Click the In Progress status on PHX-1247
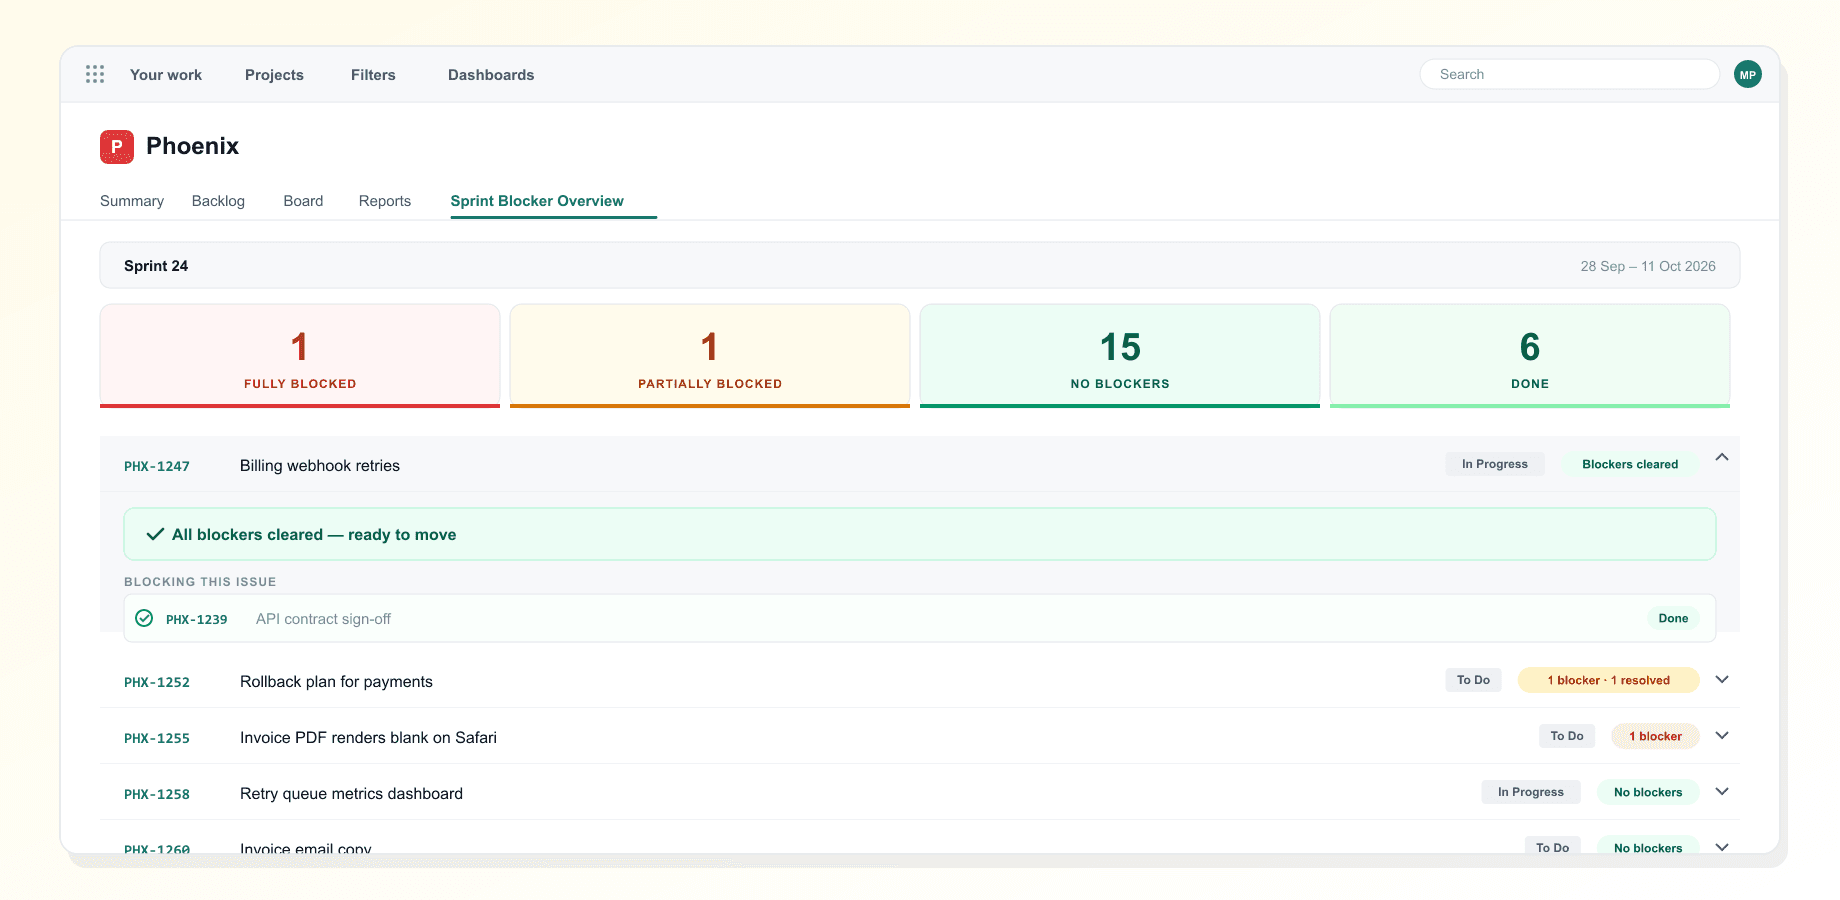 (1495, 464)
